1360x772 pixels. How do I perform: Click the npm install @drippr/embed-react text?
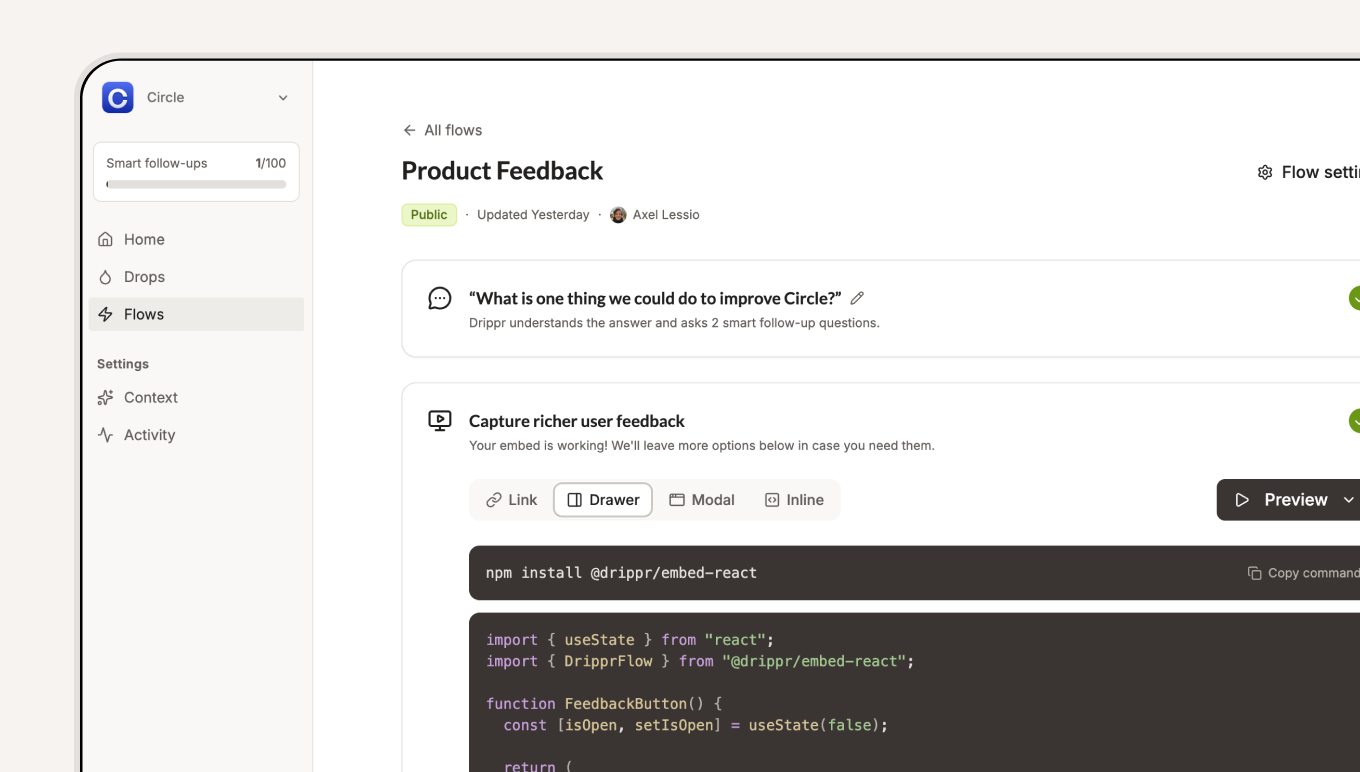[621, 573]
